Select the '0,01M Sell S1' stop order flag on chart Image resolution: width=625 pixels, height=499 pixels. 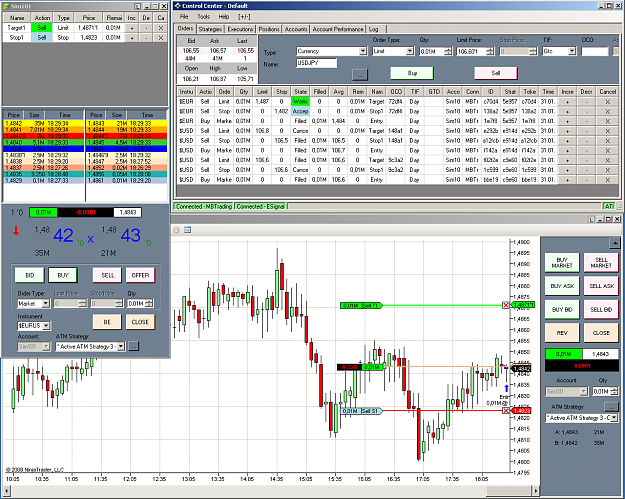[x=361, y=411]
